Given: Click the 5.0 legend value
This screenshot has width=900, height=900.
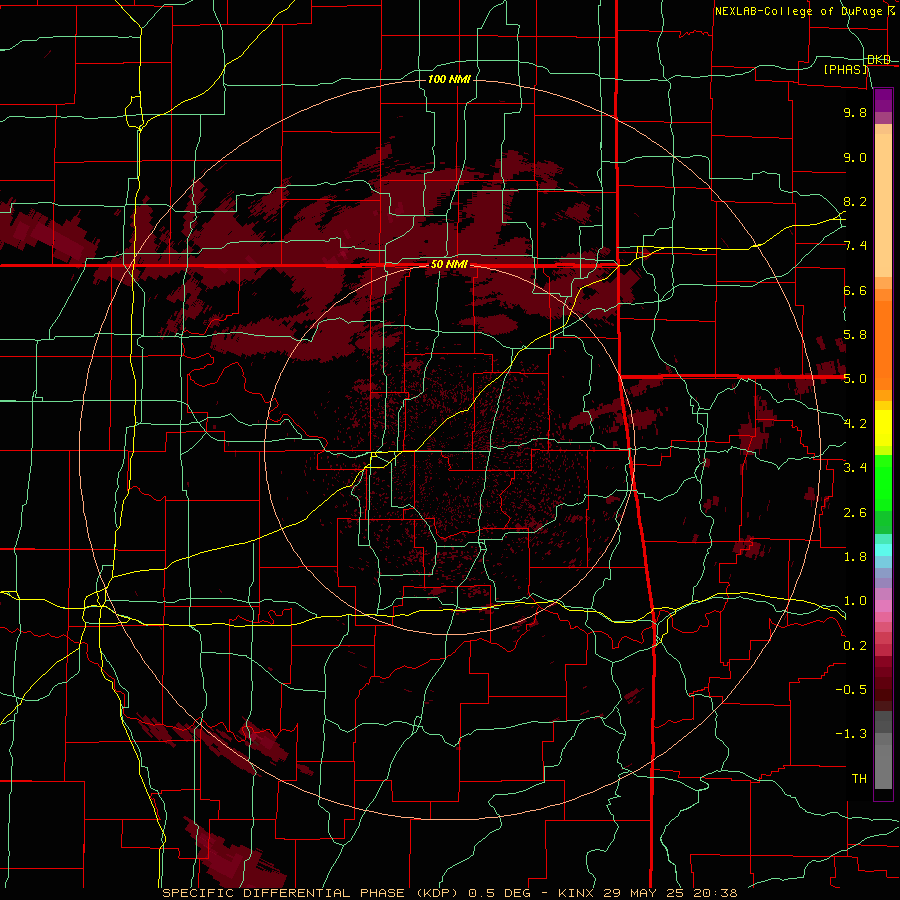Looking at the screenshot, I should coord(855,379).
